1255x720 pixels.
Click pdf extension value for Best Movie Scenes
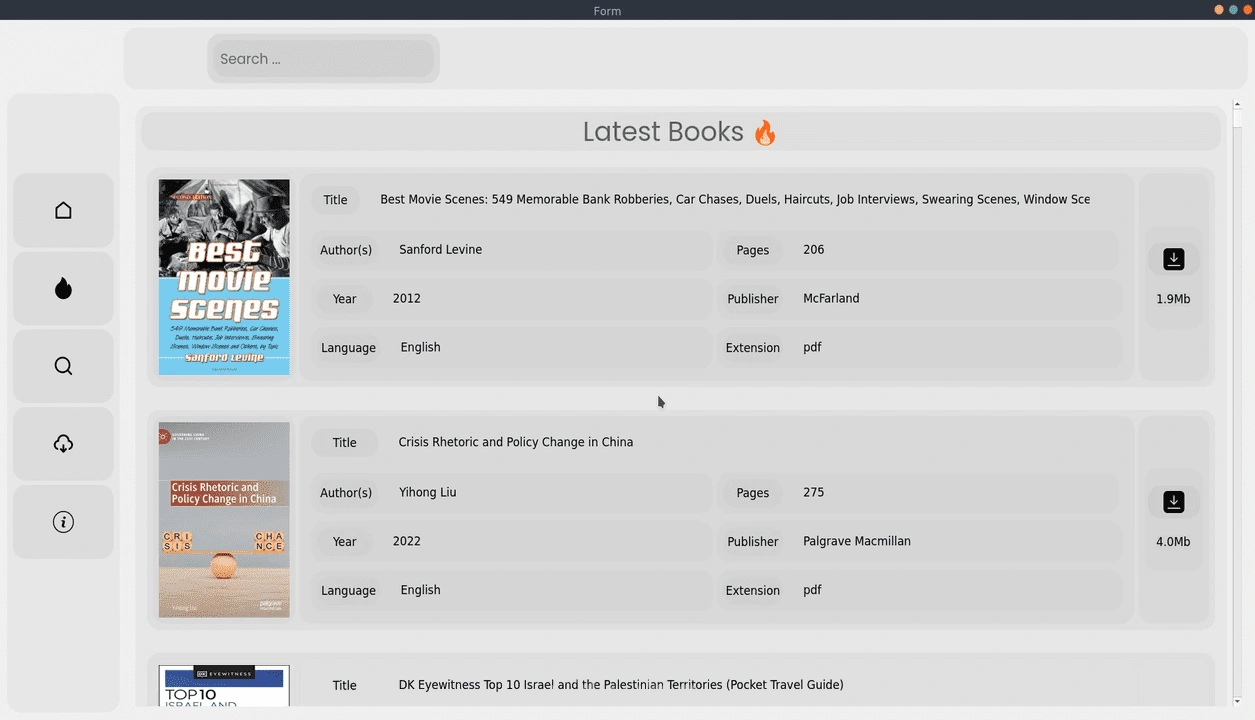tap(812, 348)
